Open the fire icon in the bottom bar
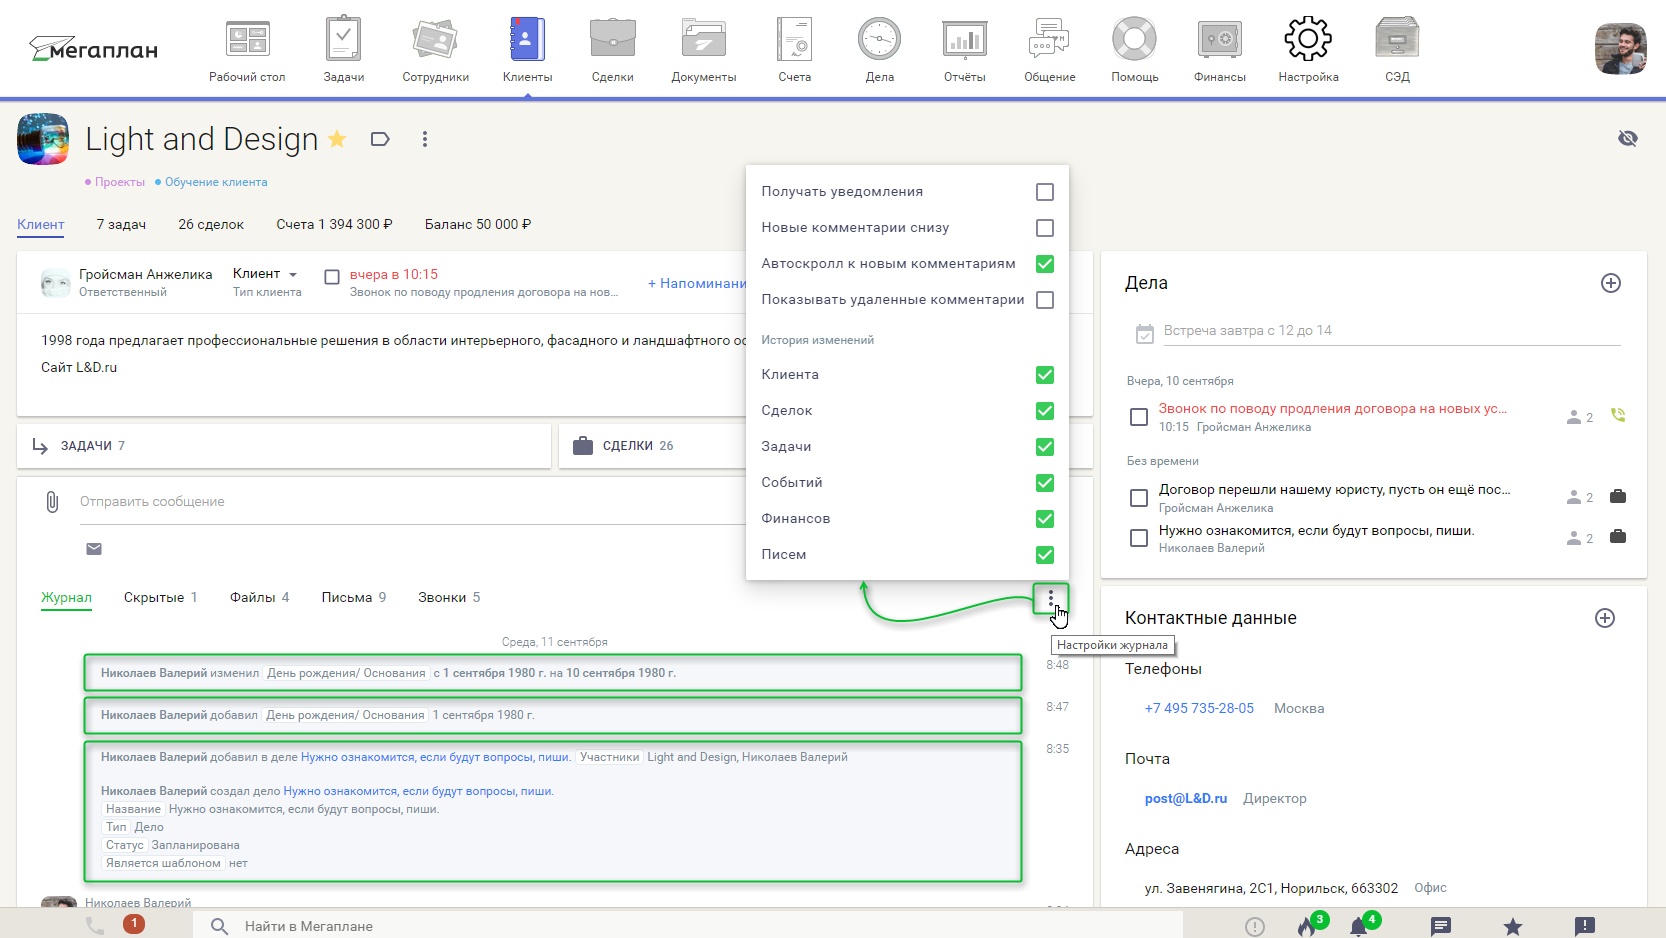1666x938 pixels. (x=1307, y=926)
